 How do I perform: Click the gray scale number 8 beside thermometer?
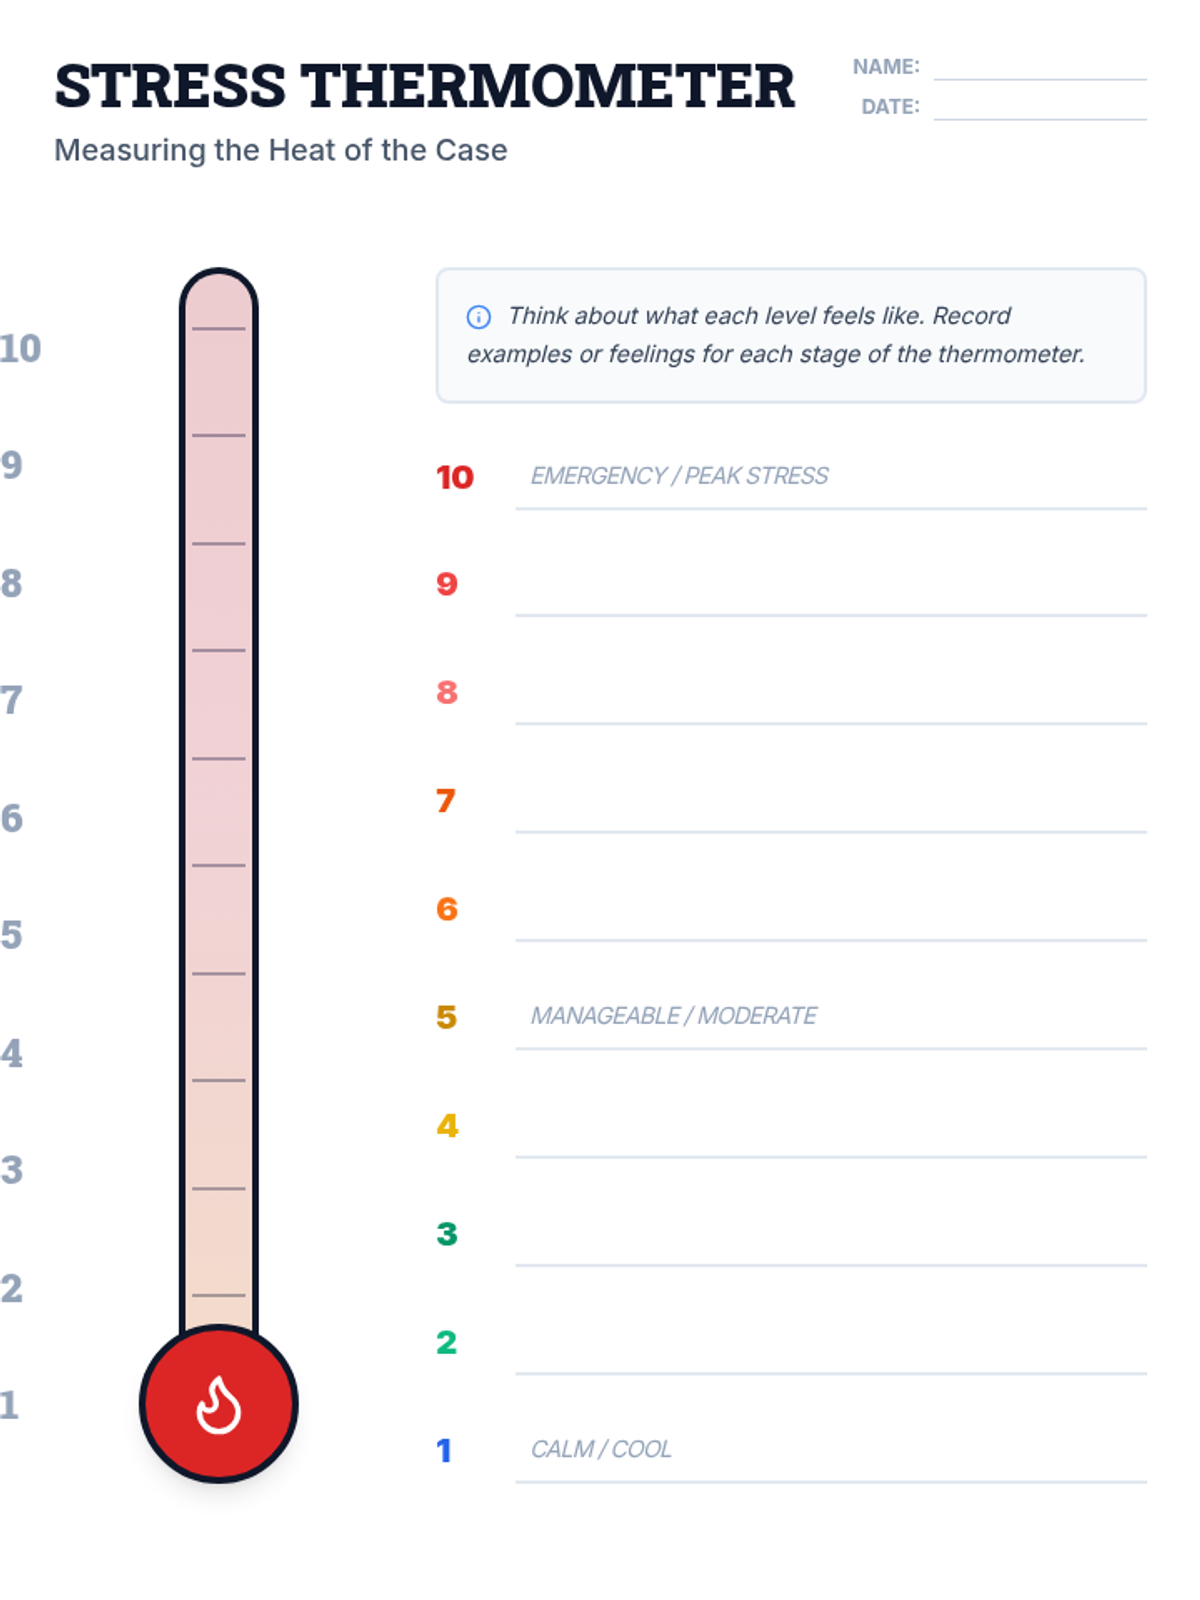pyautogui.click(x=12, y=583)
